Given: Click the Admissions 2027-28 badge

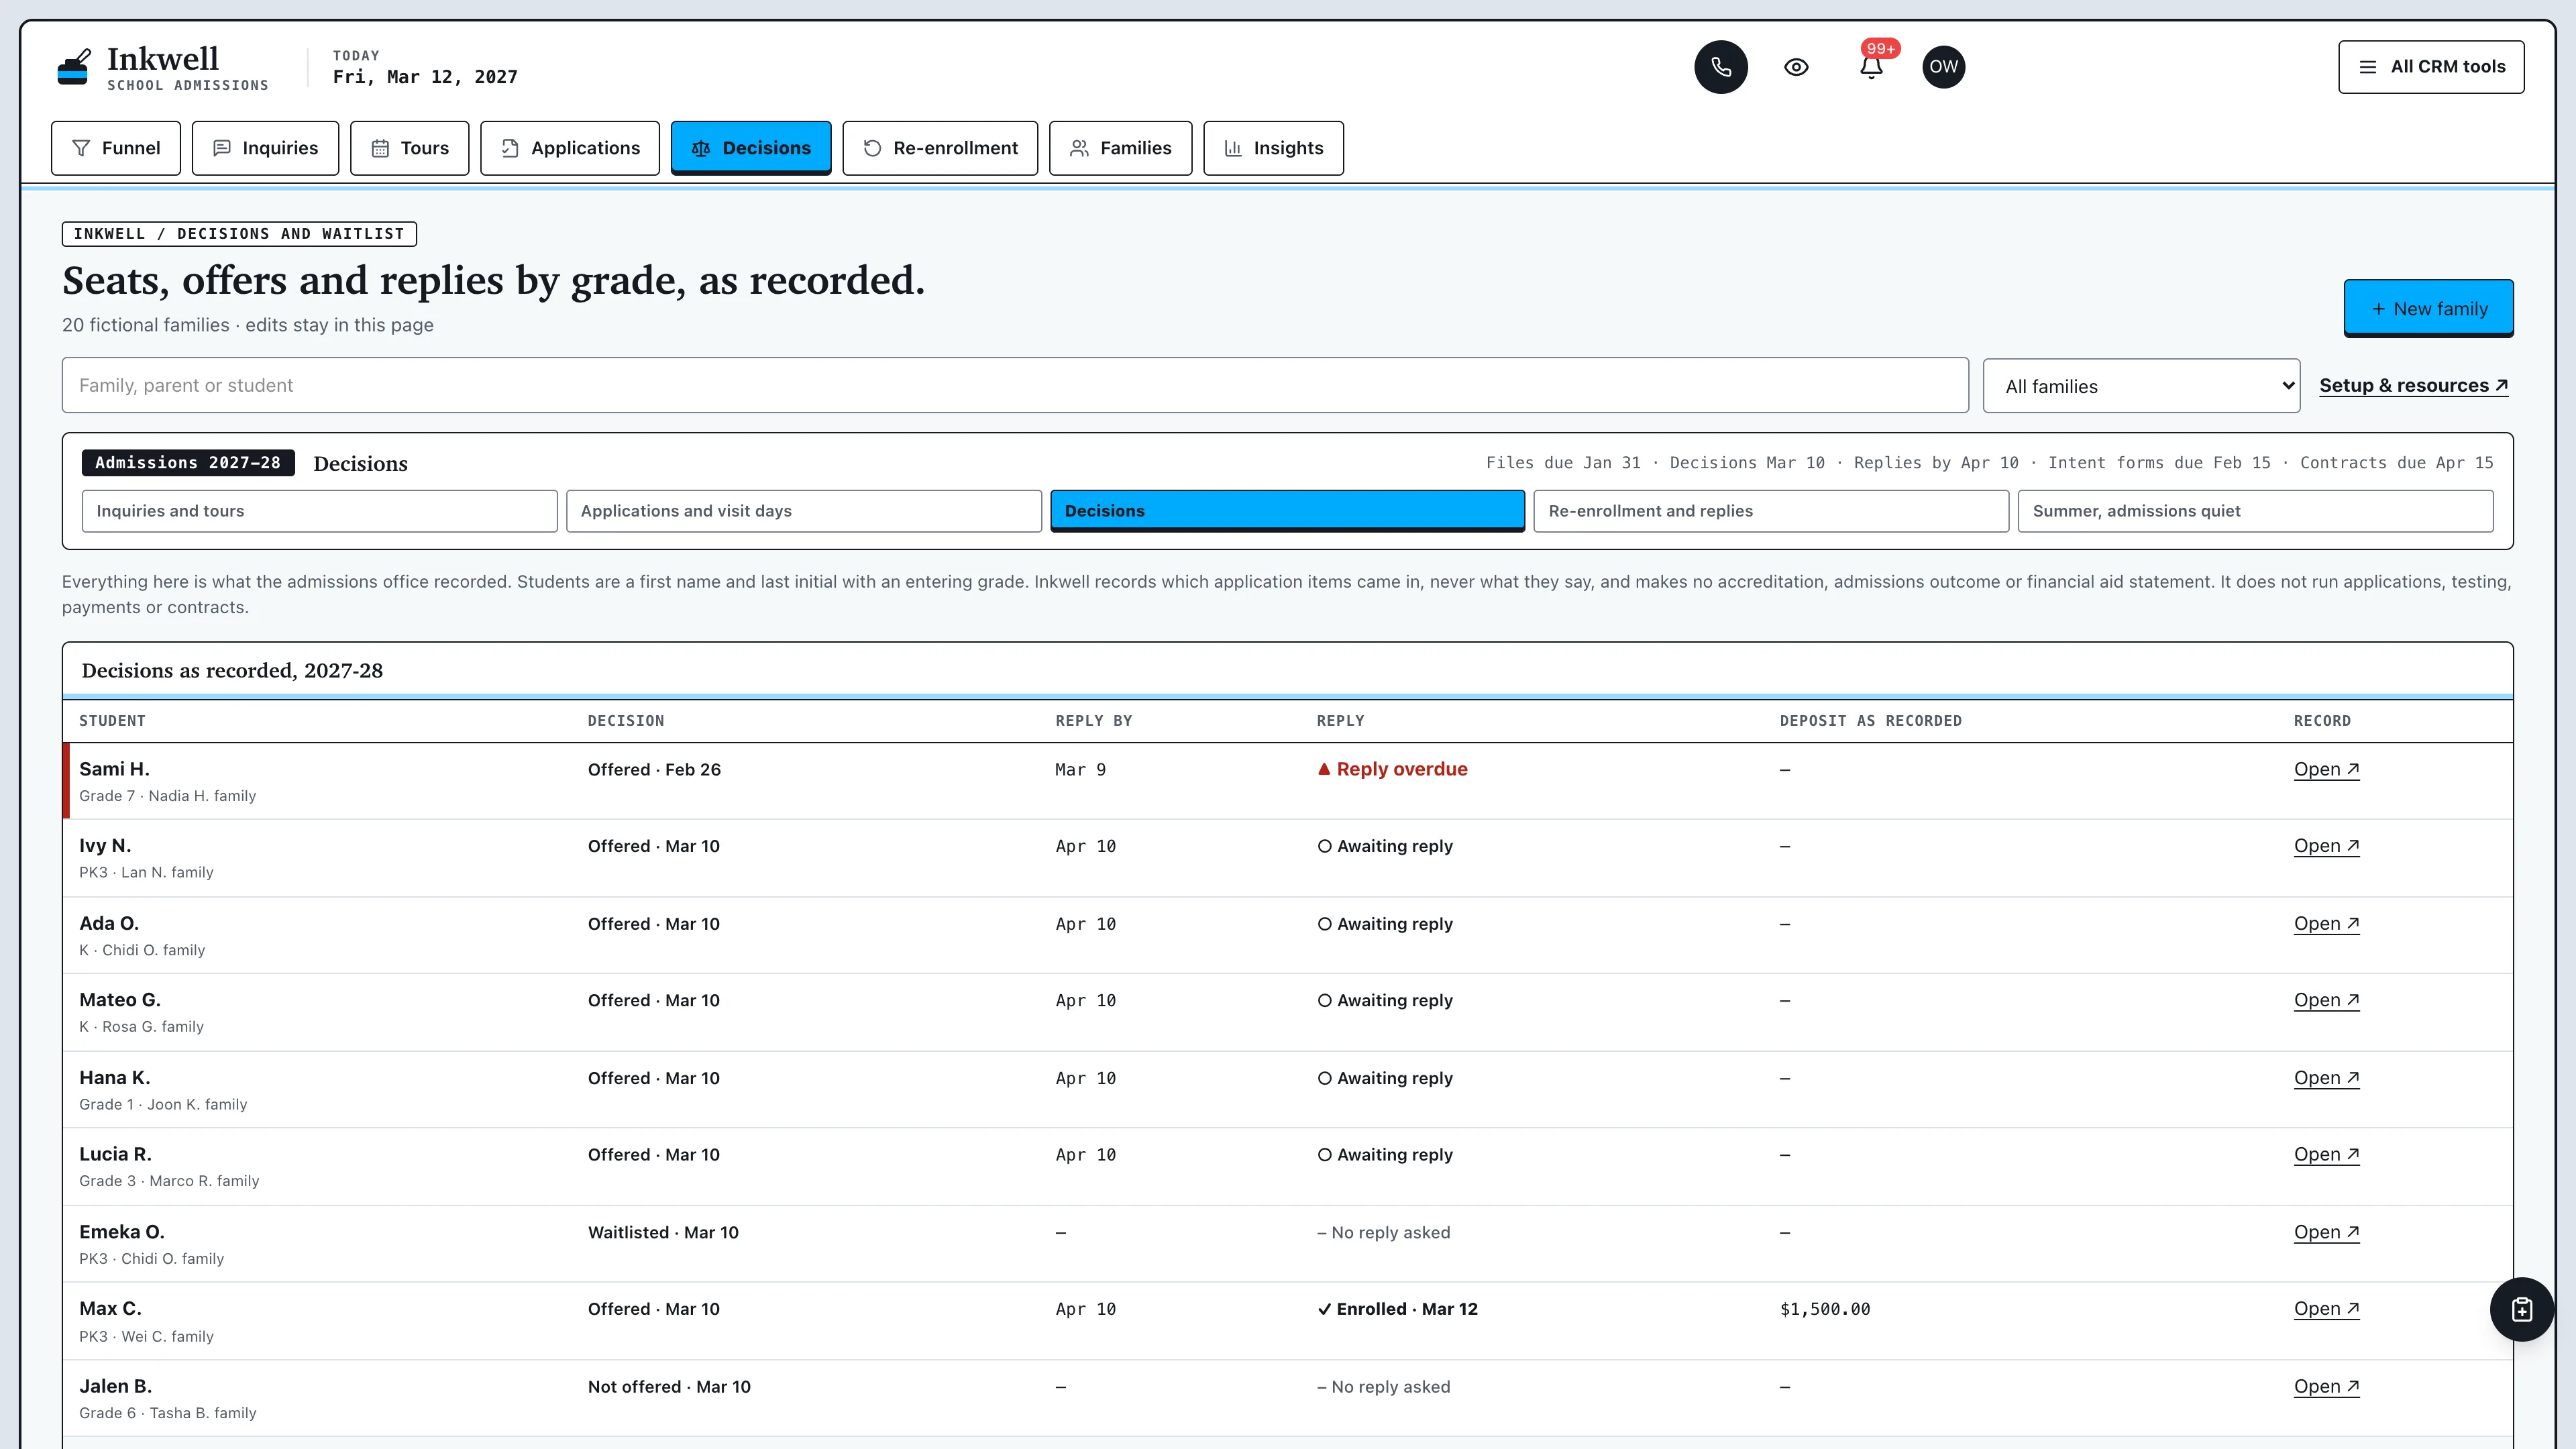Looking at the screenshot, I should coord(188,462).
